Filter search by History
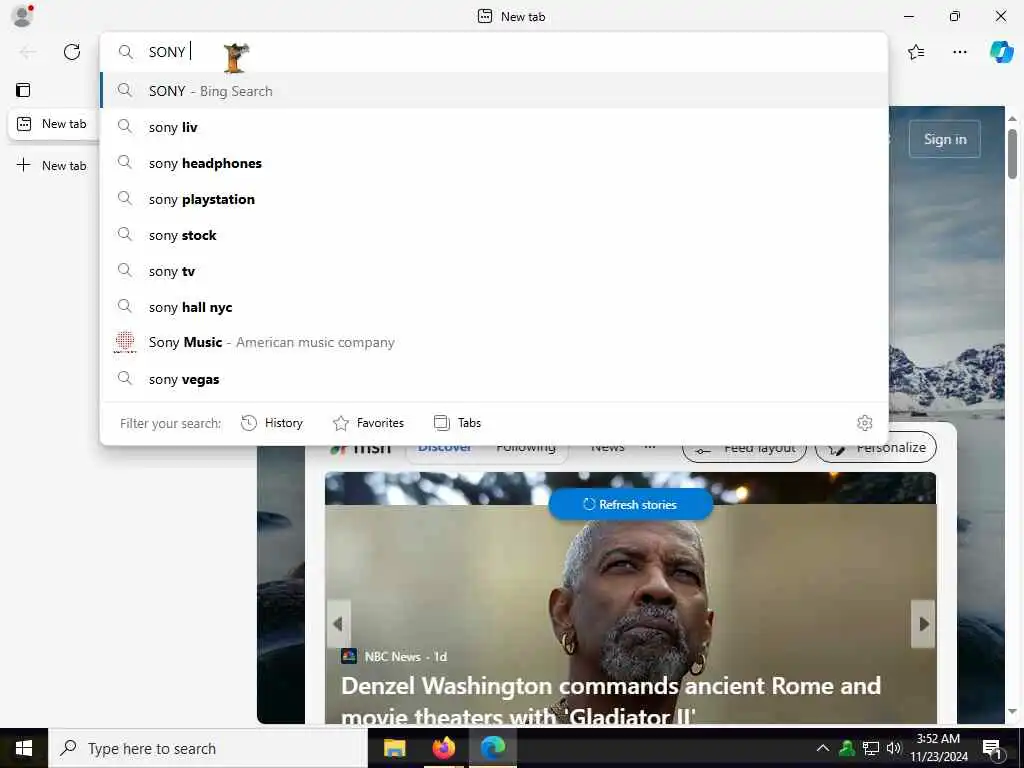The height and width of the screenshot is (768, 1024). [272, 423]
